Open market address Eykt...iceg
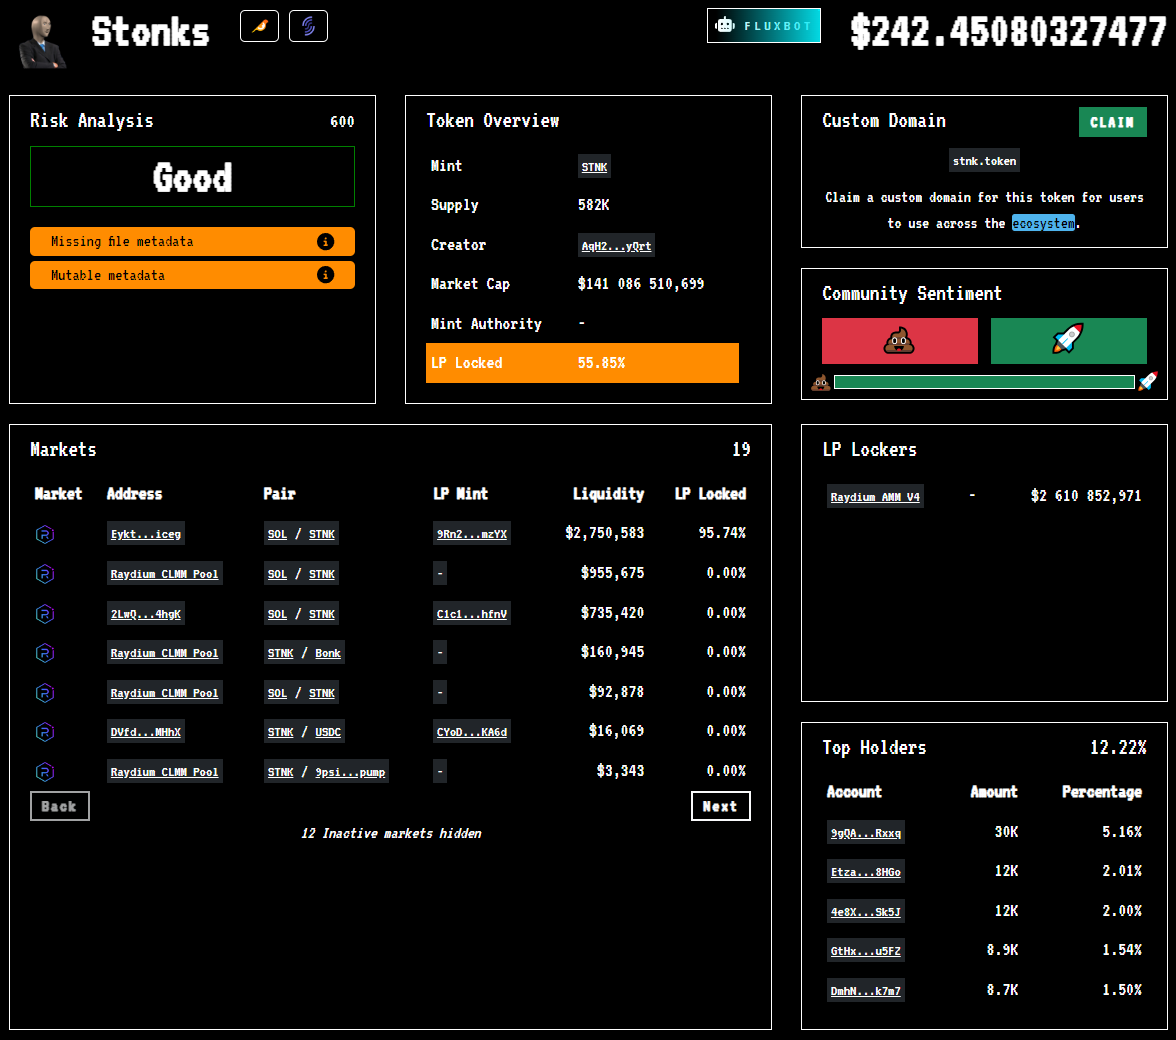 point(146,534)
